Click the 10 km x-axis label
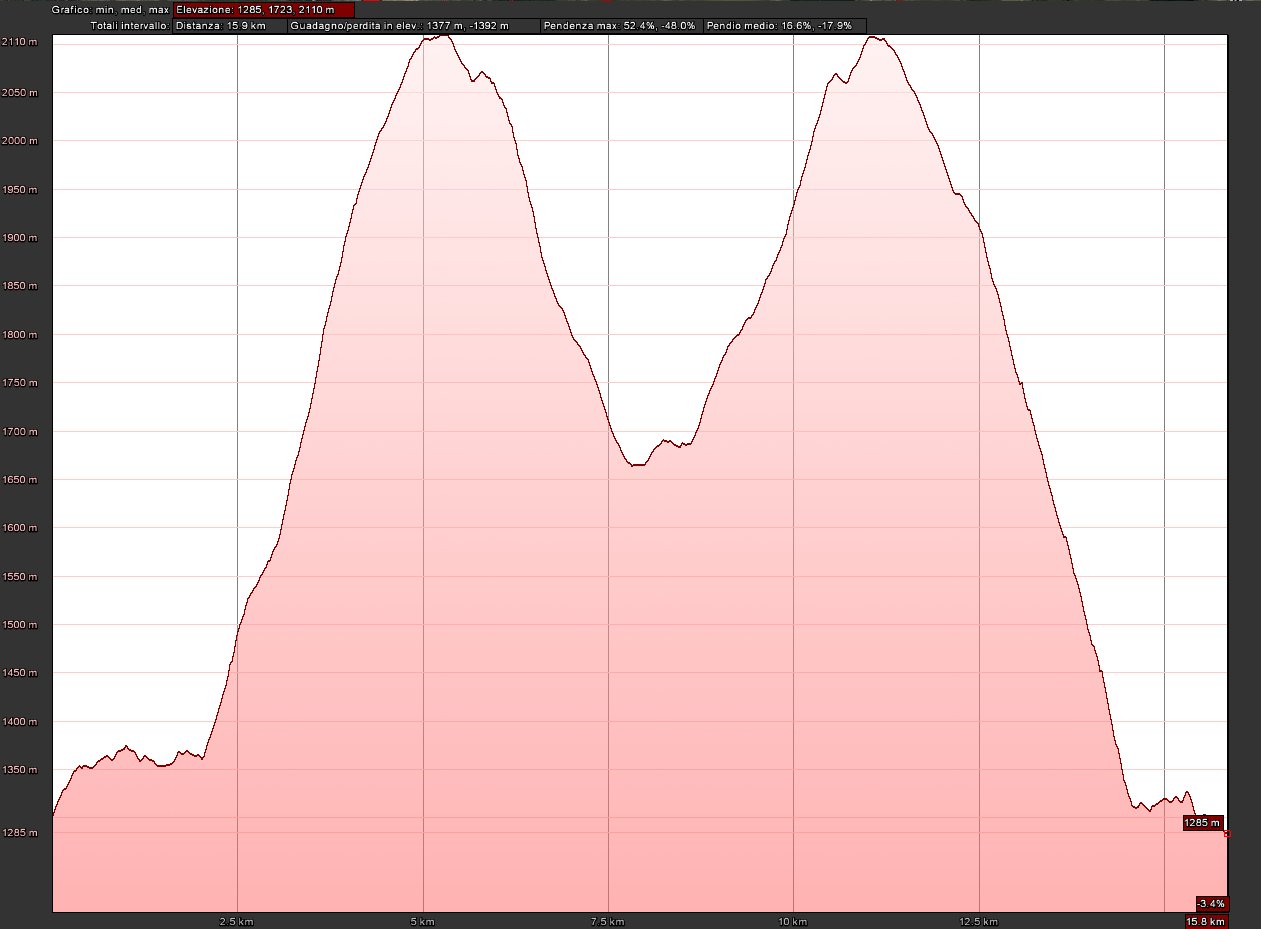 (793, 921)
